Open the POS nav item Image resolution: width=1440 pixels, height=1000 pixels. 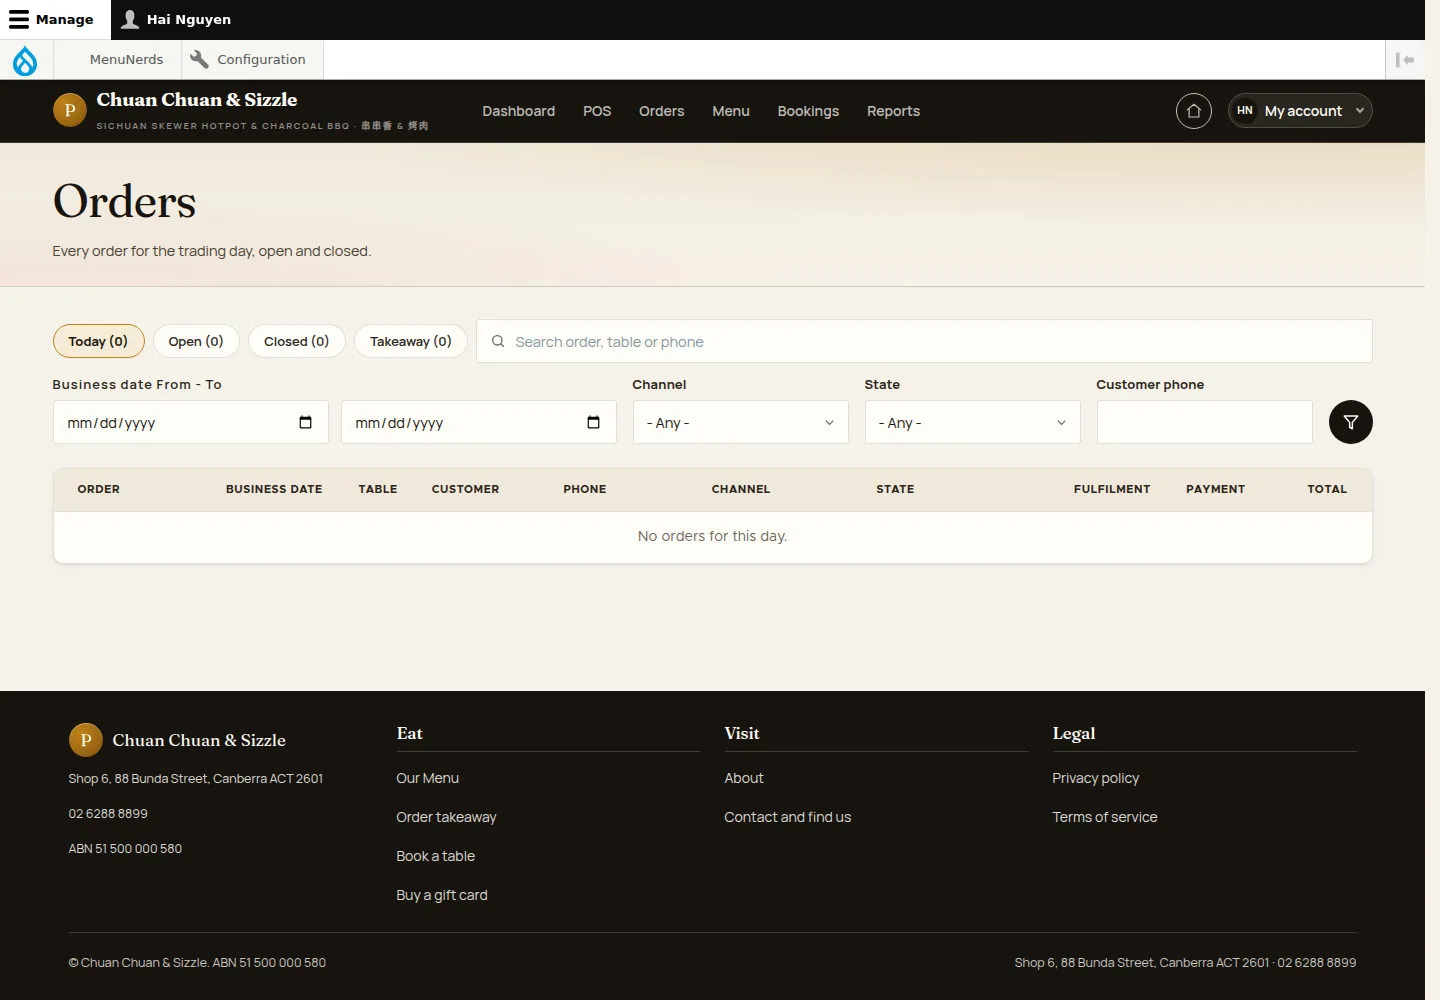(x=597, y=111)
